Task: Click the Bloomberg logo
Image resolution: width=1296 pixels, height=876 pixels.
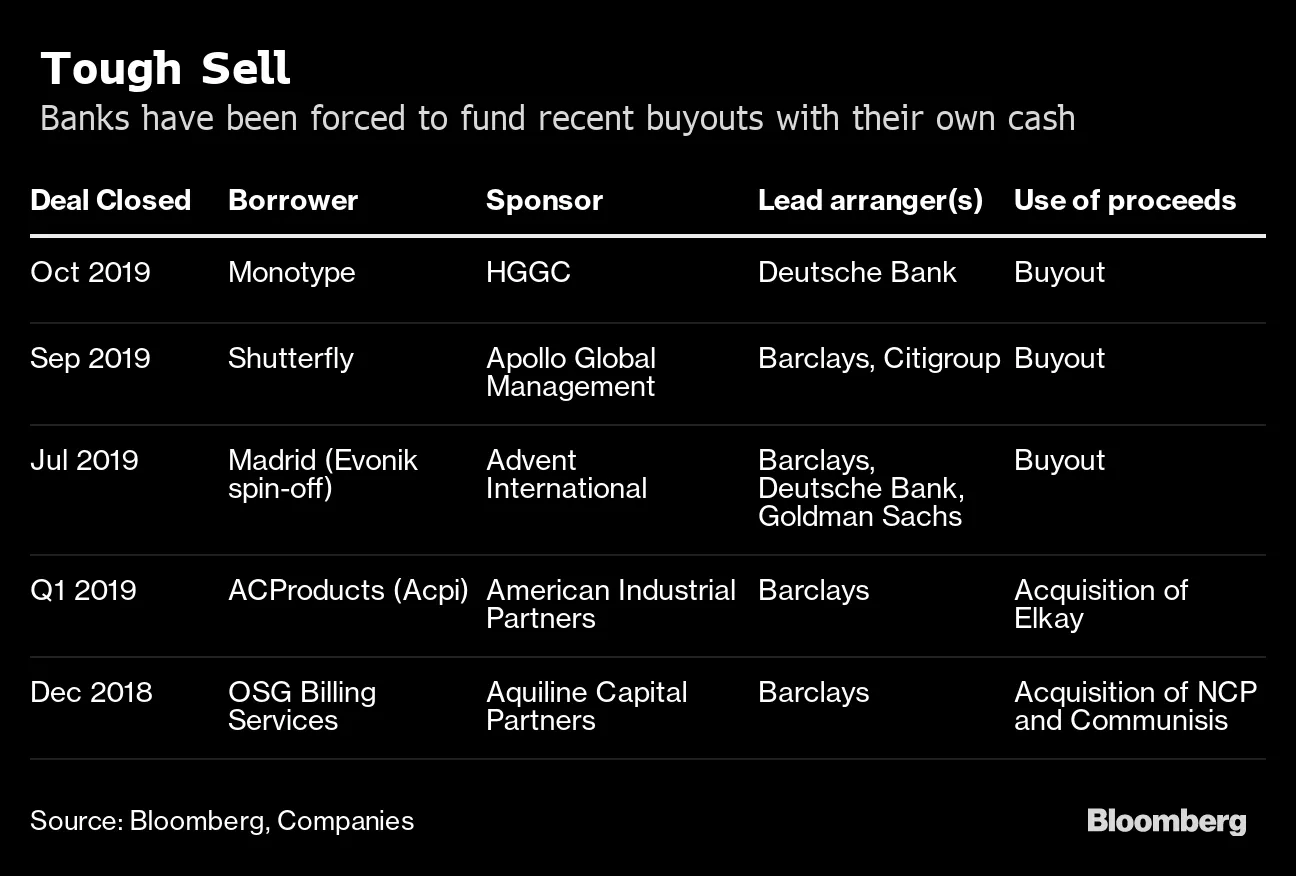Action: pos(1166,822)
